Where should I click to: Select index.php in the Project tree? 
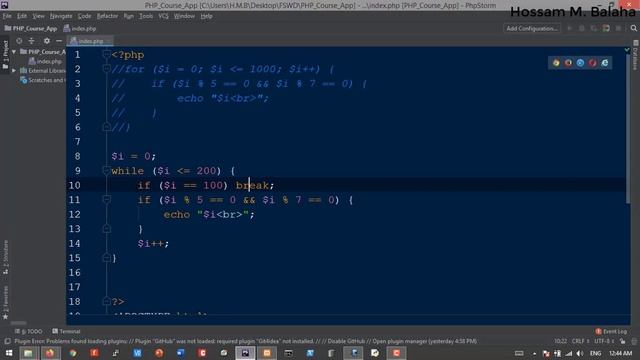tap(45, 61)
